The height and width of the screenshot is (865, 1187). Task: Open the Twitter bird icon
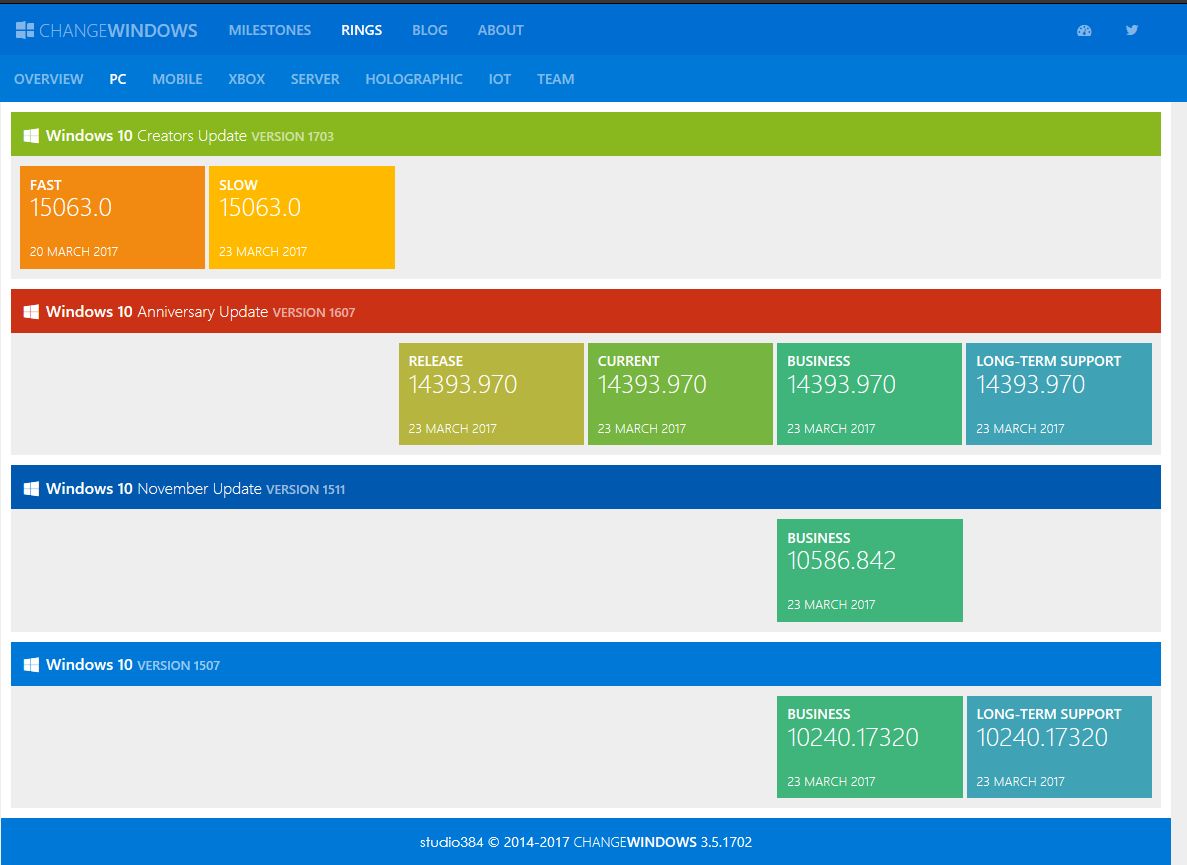coord(1132,30)
